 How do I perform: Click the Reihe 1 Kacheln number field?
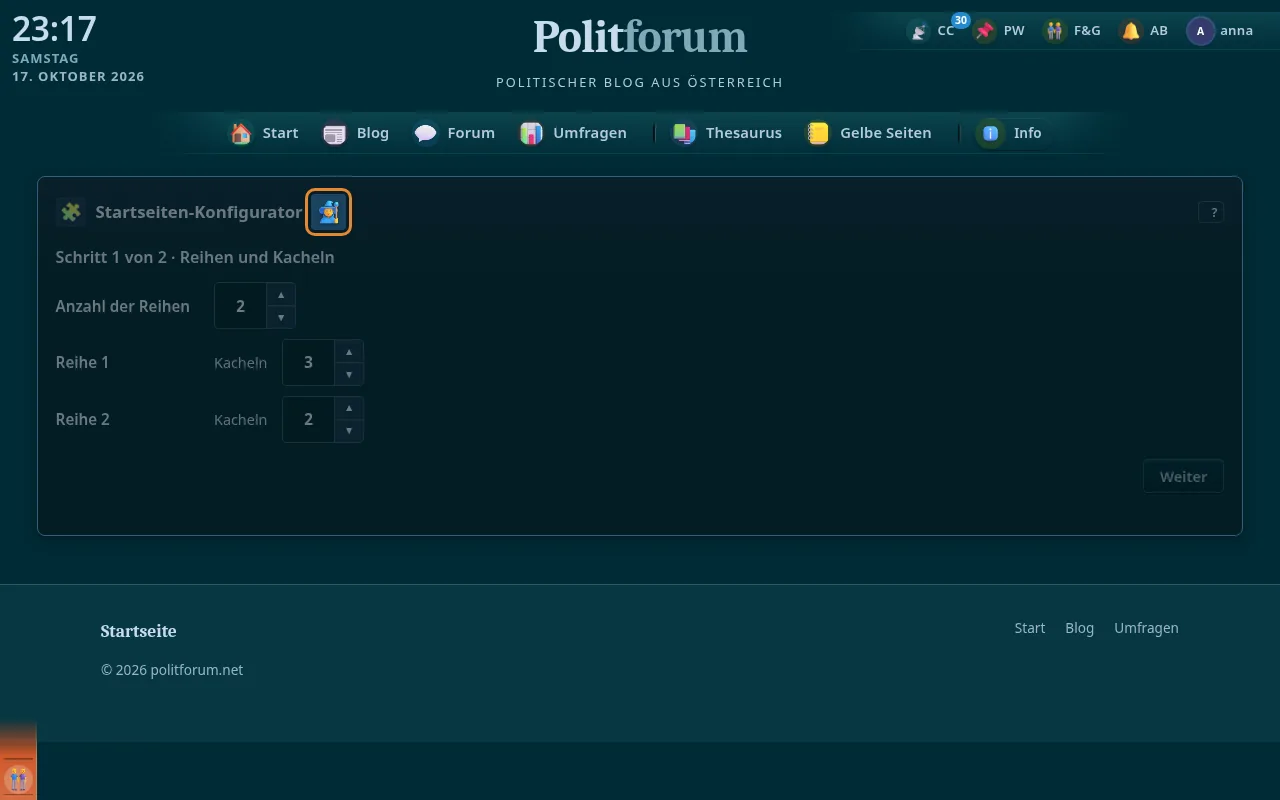(309, 363)
